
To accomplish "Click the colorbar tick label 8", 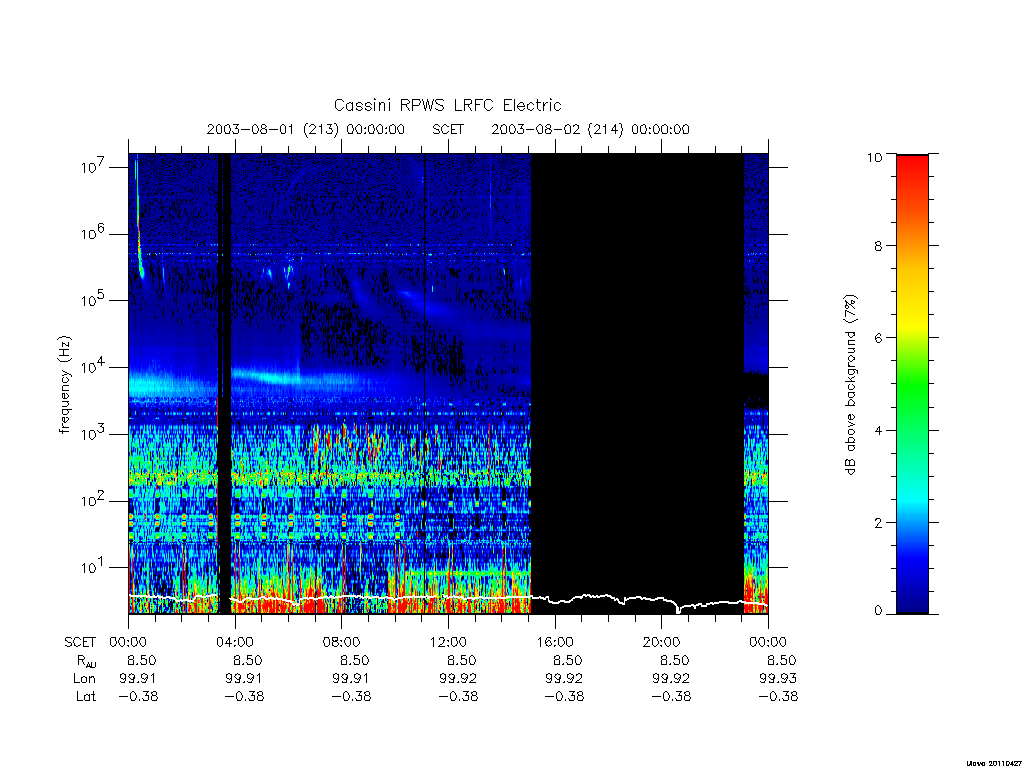I will tap(878, 246).
